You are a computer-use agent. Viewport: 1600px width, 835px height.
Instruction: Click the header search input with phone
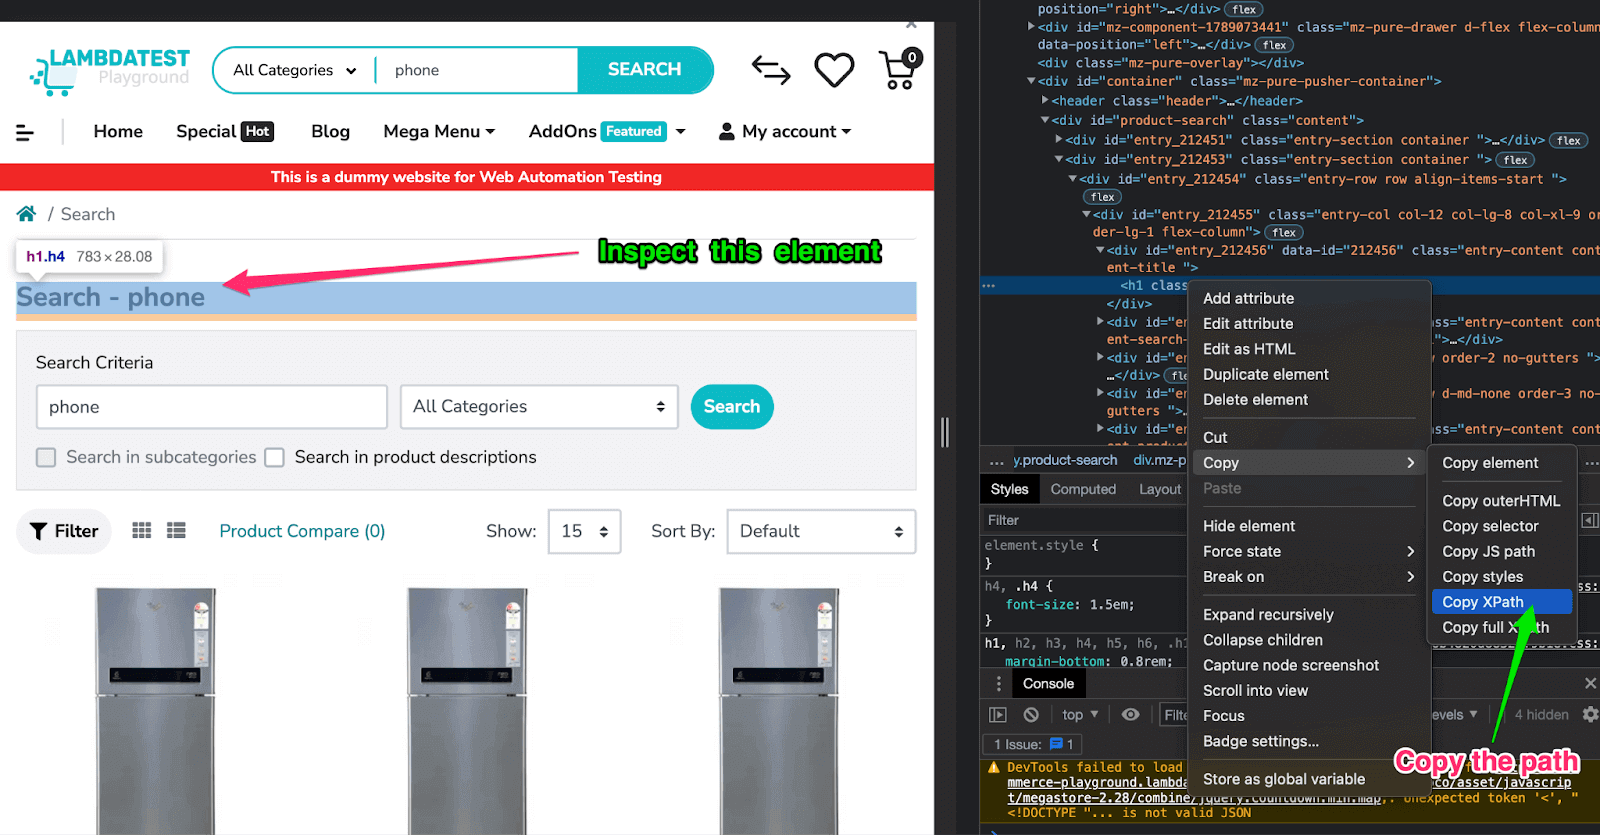click(478, 70)
